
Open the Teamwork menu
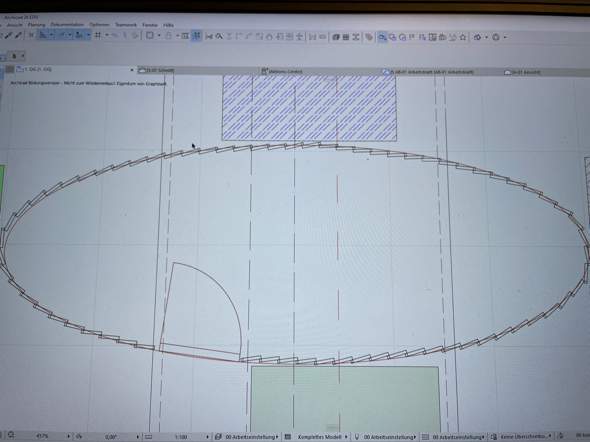[126, 25]
